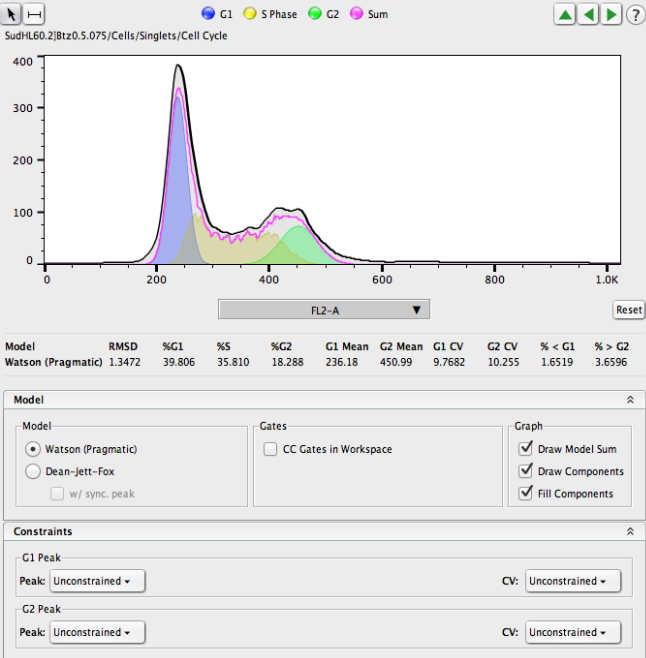
Task: Click the yellow S Phase legend ball
Action: point(250,13)
